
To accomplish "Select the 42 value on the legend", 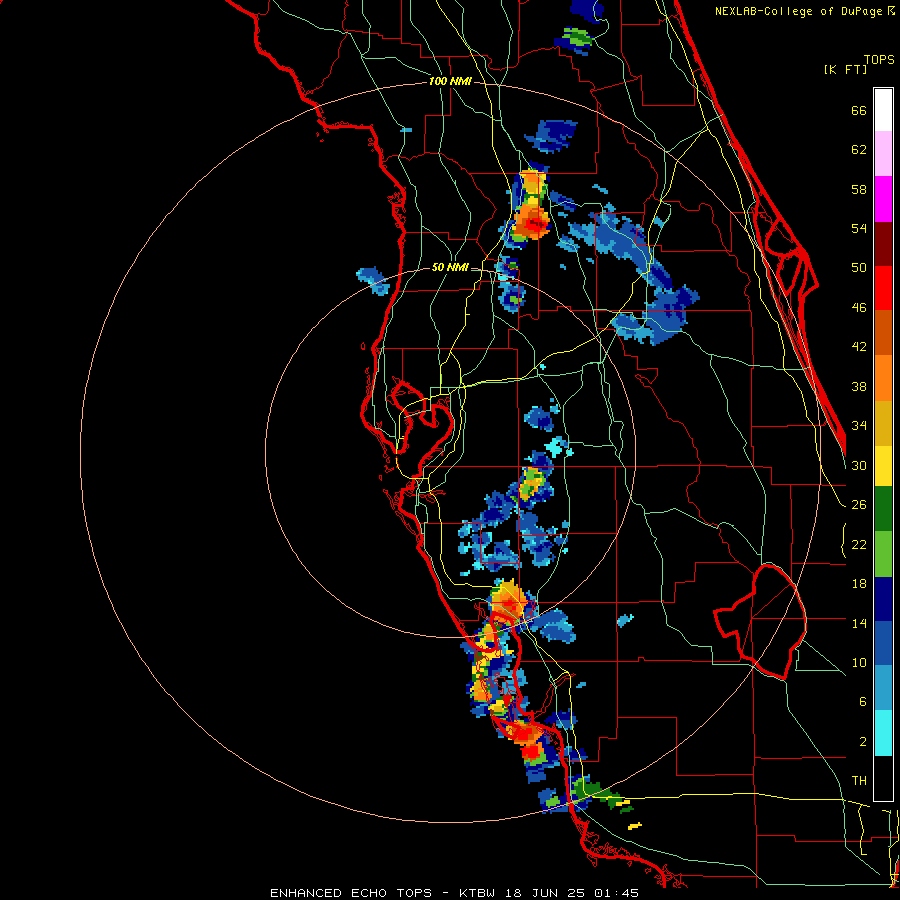I will pos(859,347).
